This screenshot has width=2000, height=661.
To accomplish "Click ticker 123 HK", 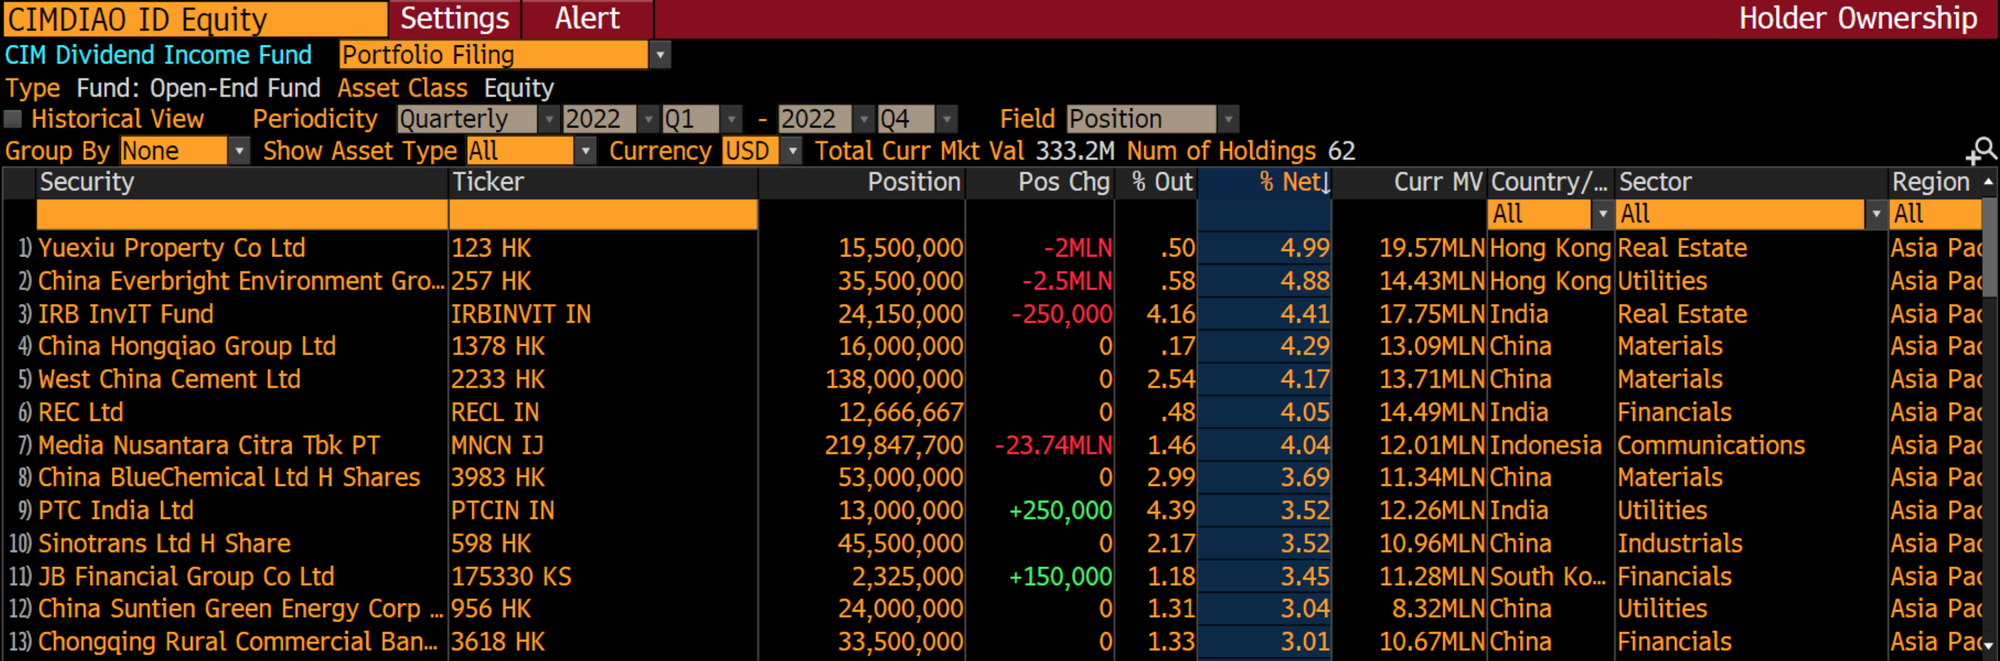I will point(491,248).
